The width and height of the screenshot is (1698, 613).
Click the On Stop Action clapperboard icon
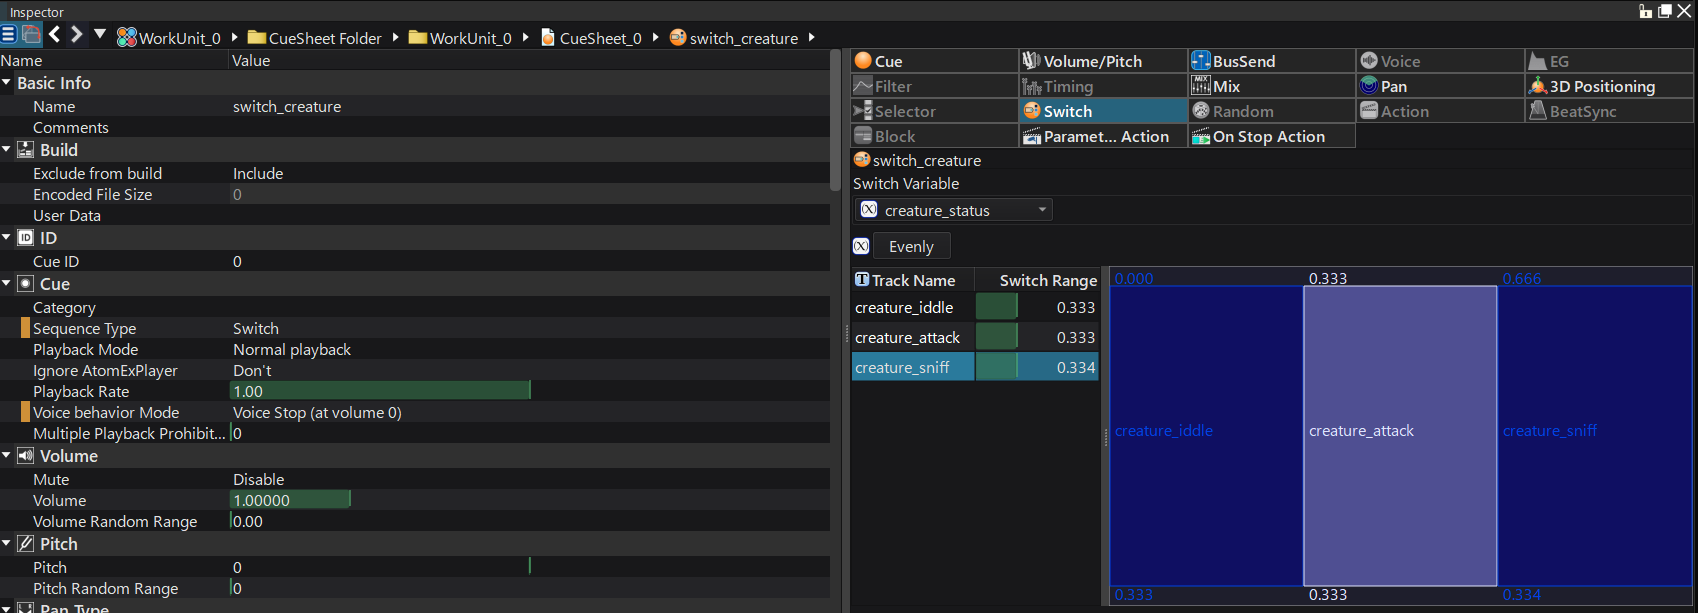[1201, 136]
